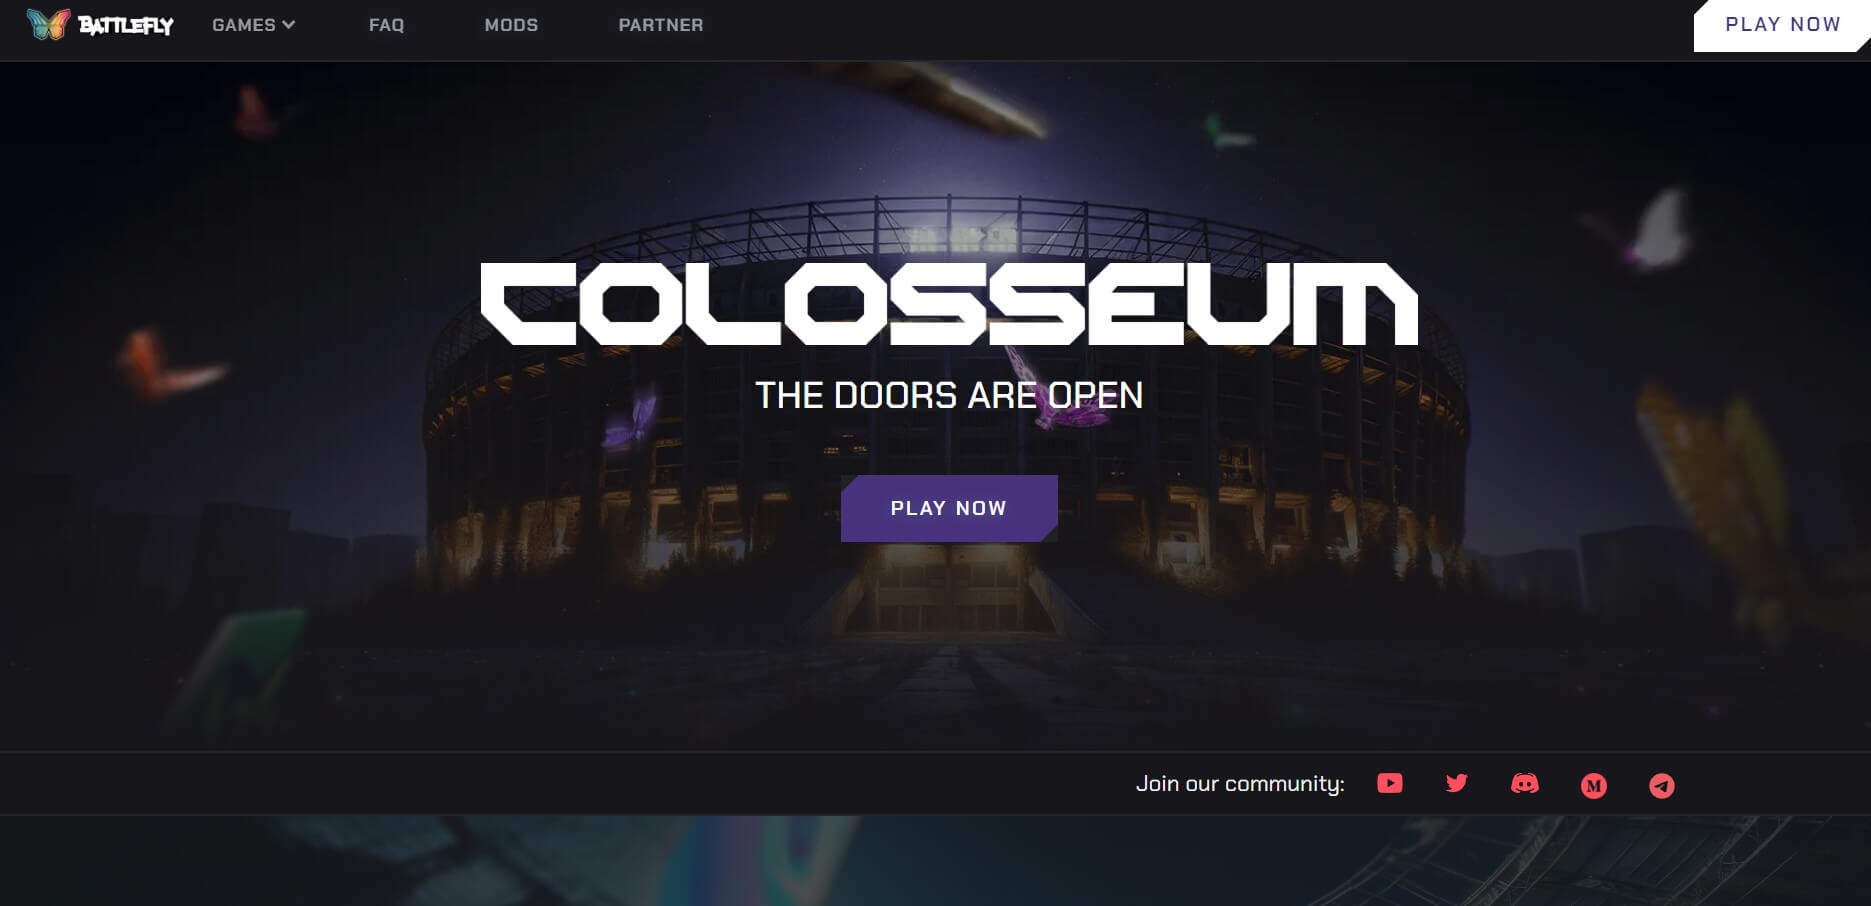The height and width of the screenshot is (906, 1871).
Task: Click the Battlefly butterfly logo icon
Action: click(48, 24)
